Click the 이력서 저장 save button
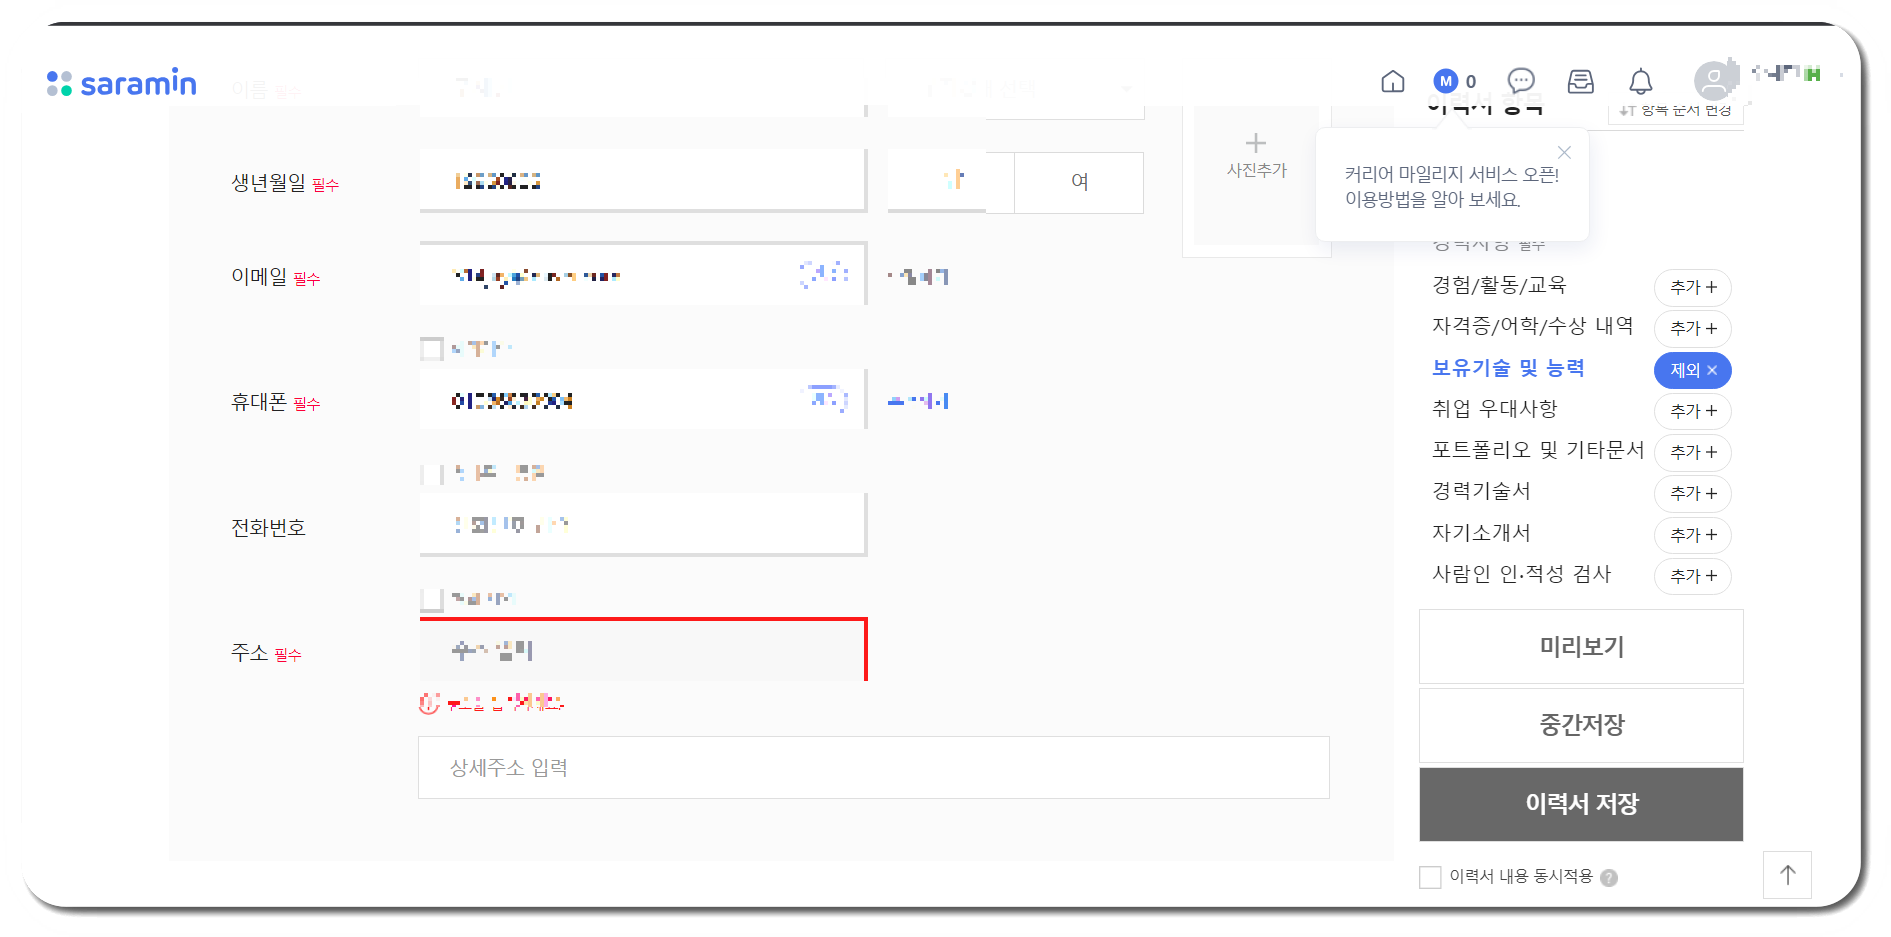 (x=1580, y=803)
